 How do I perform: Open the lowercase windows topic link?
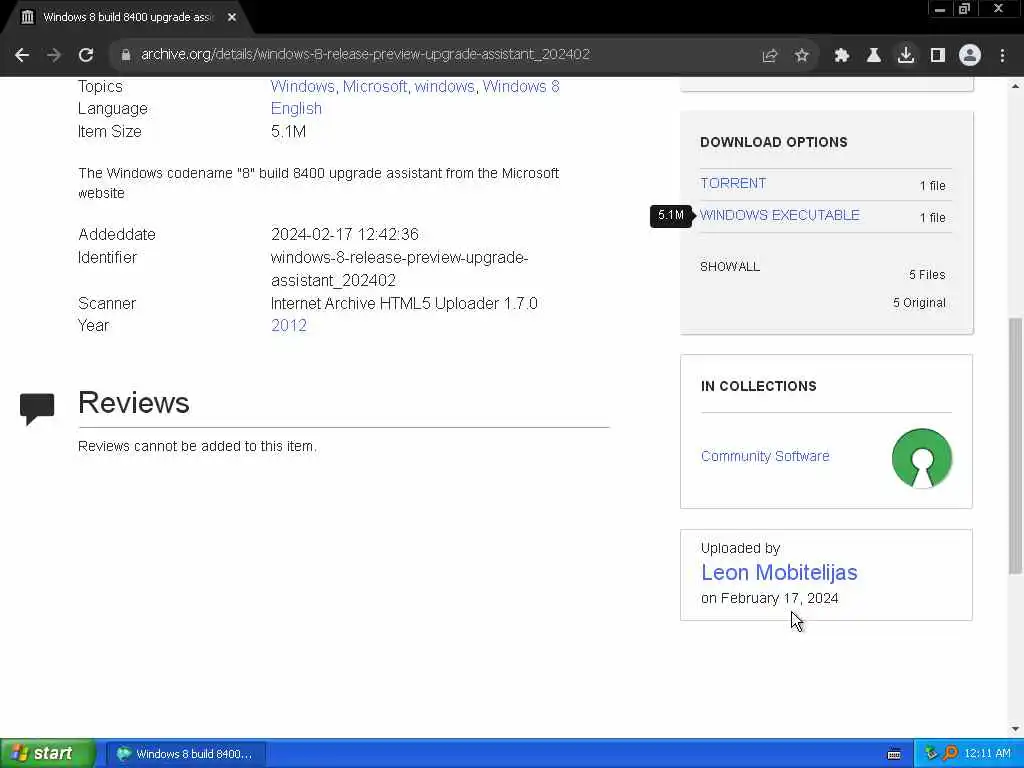click(x=445, y=86)
